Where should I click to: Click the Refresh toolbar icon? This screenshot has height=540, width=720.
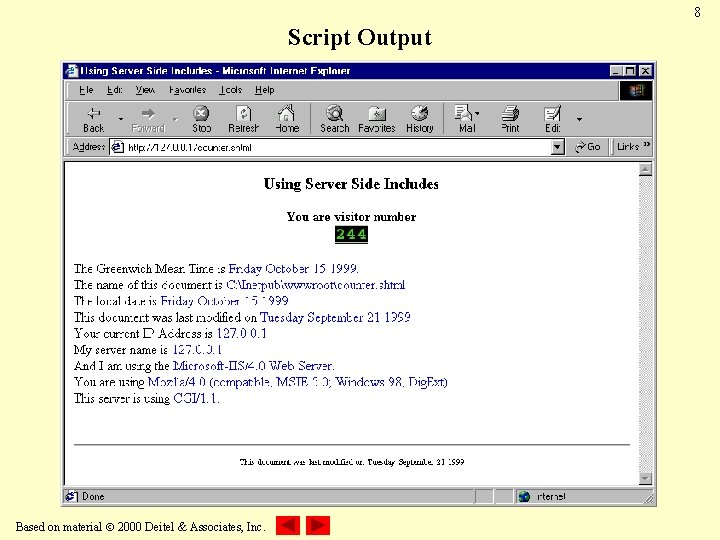(243, 113)
